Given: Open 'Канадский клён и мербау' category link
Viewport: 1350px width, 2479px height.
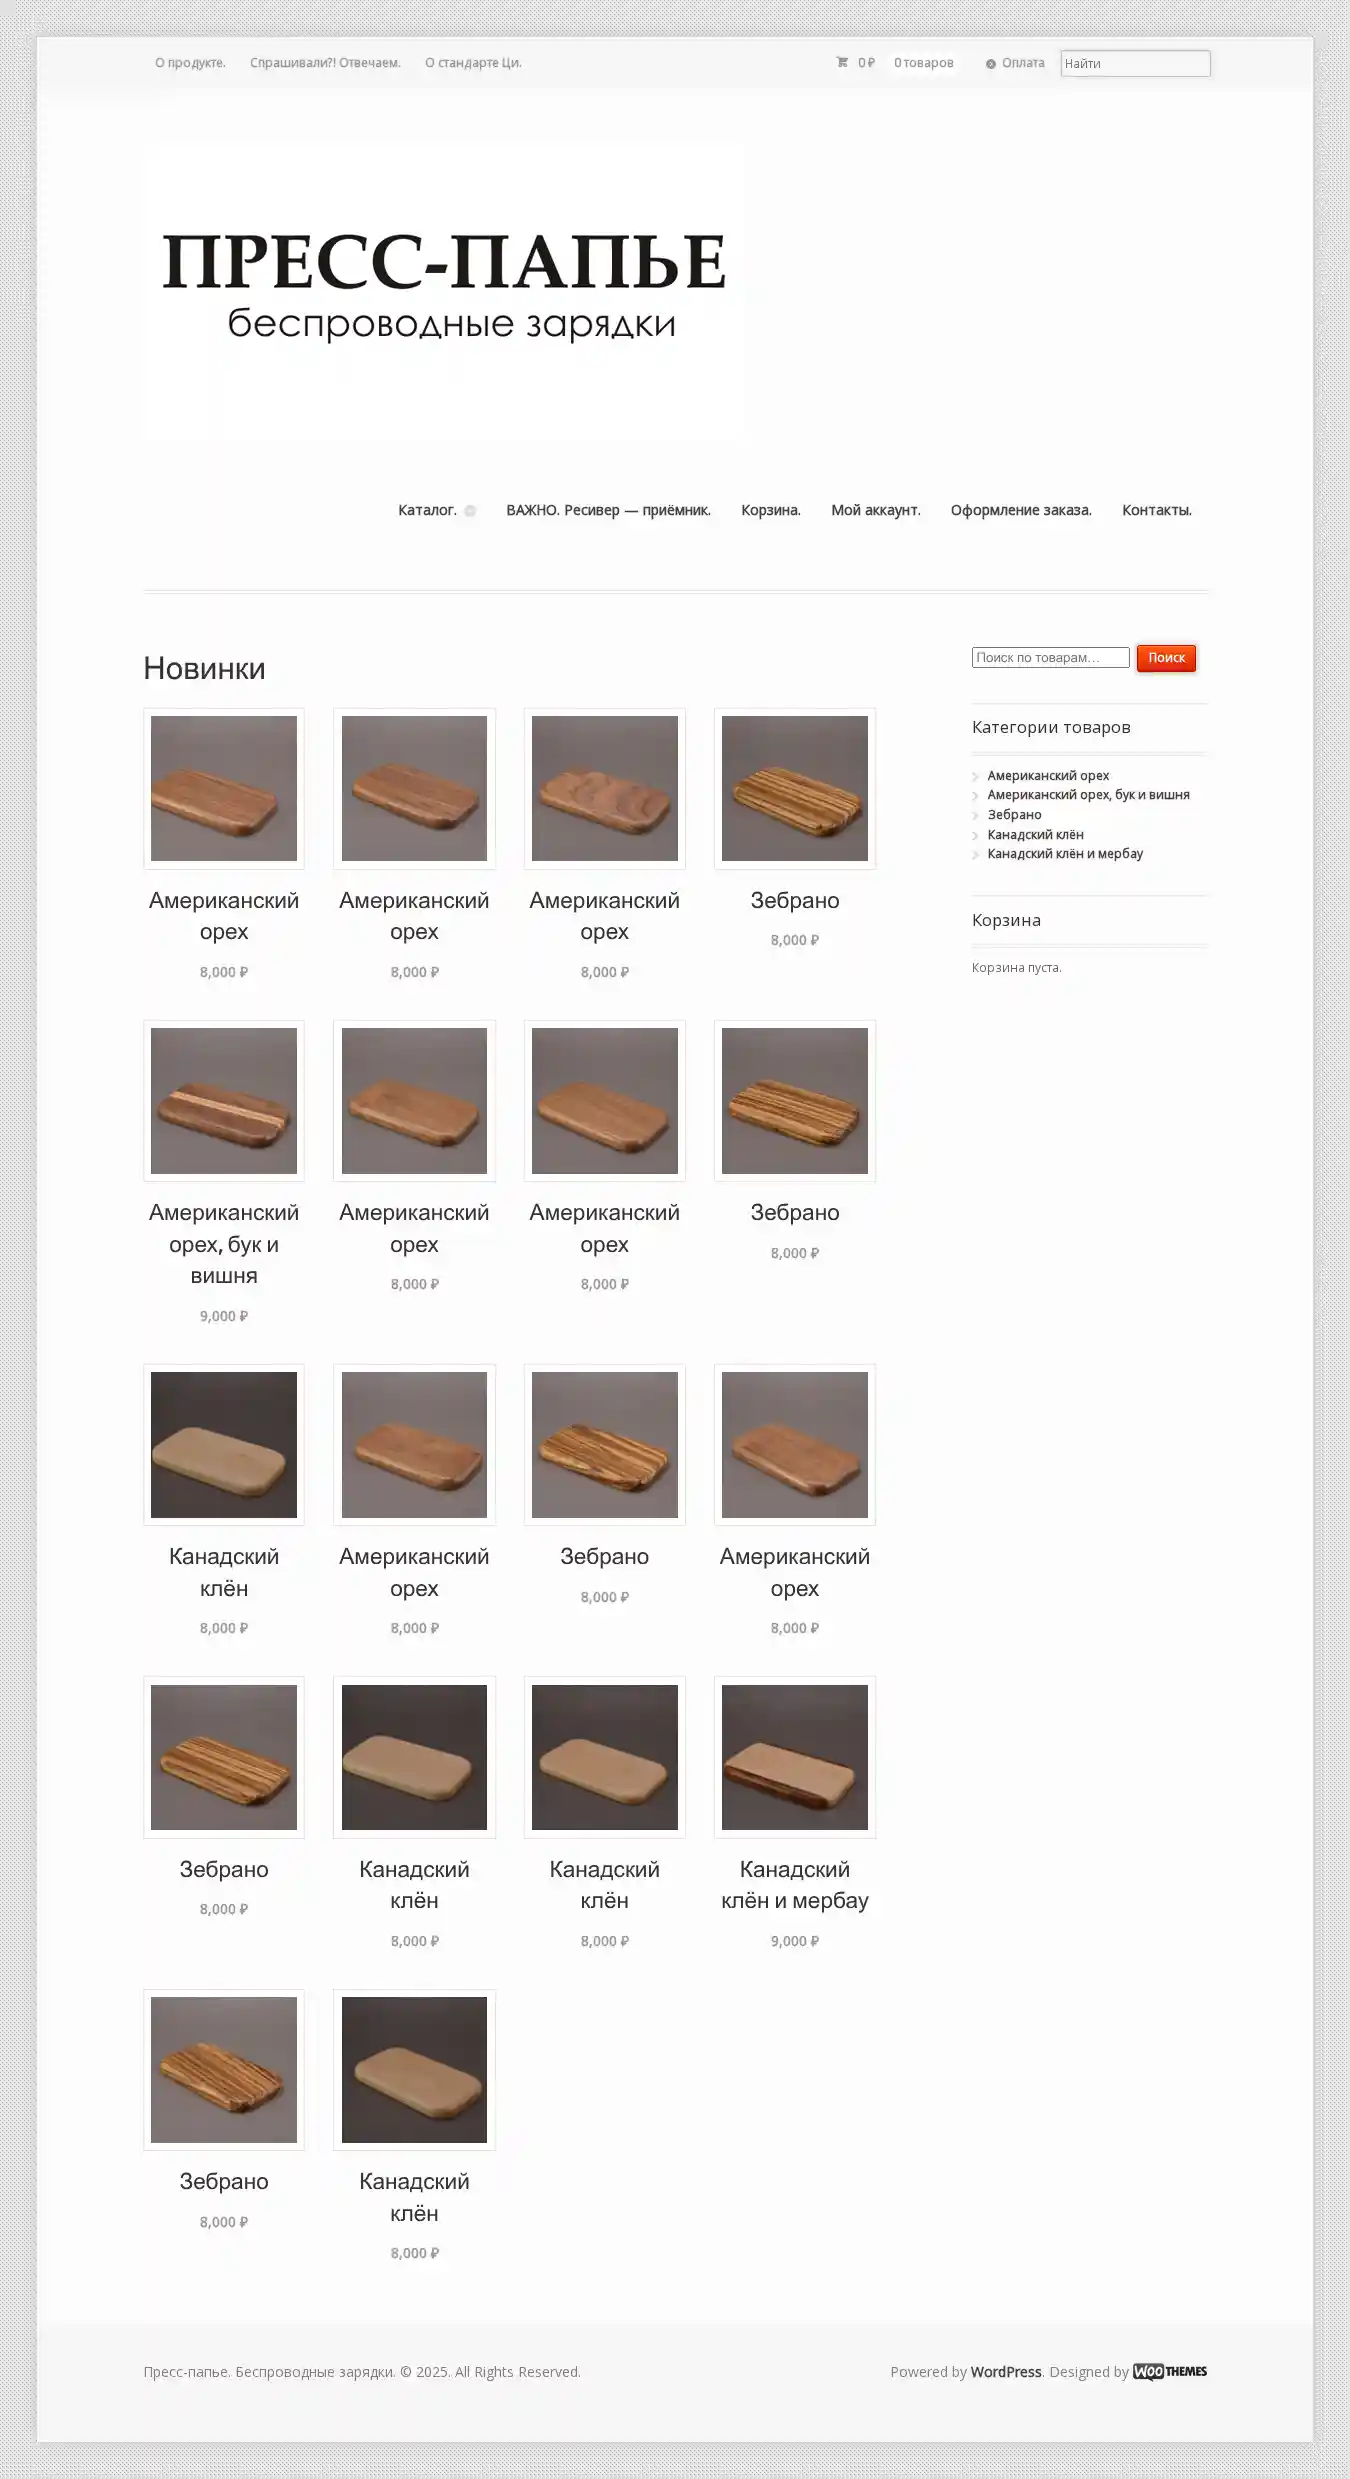Looking at the screenshot, I should (x=1064, y=854).
